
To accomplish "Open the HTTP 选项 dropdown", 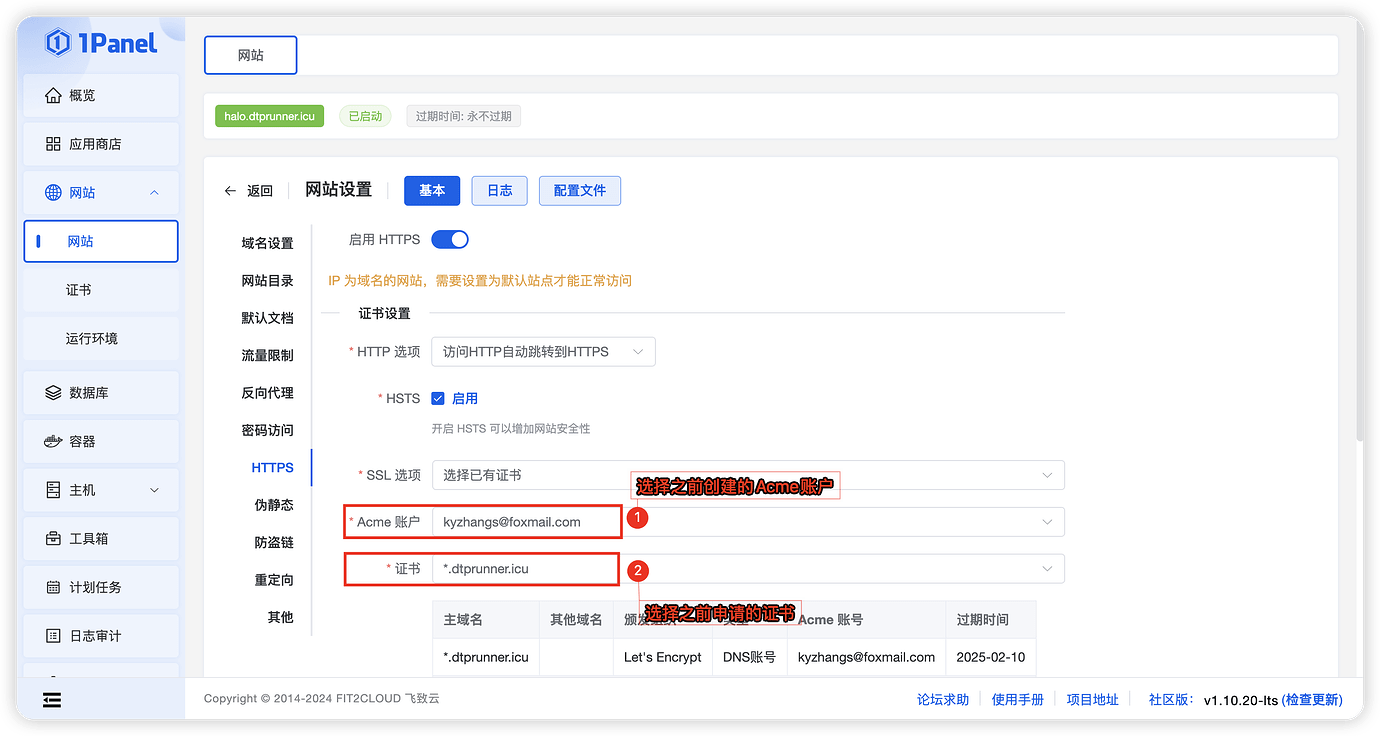I will click(x=543, y=351).
